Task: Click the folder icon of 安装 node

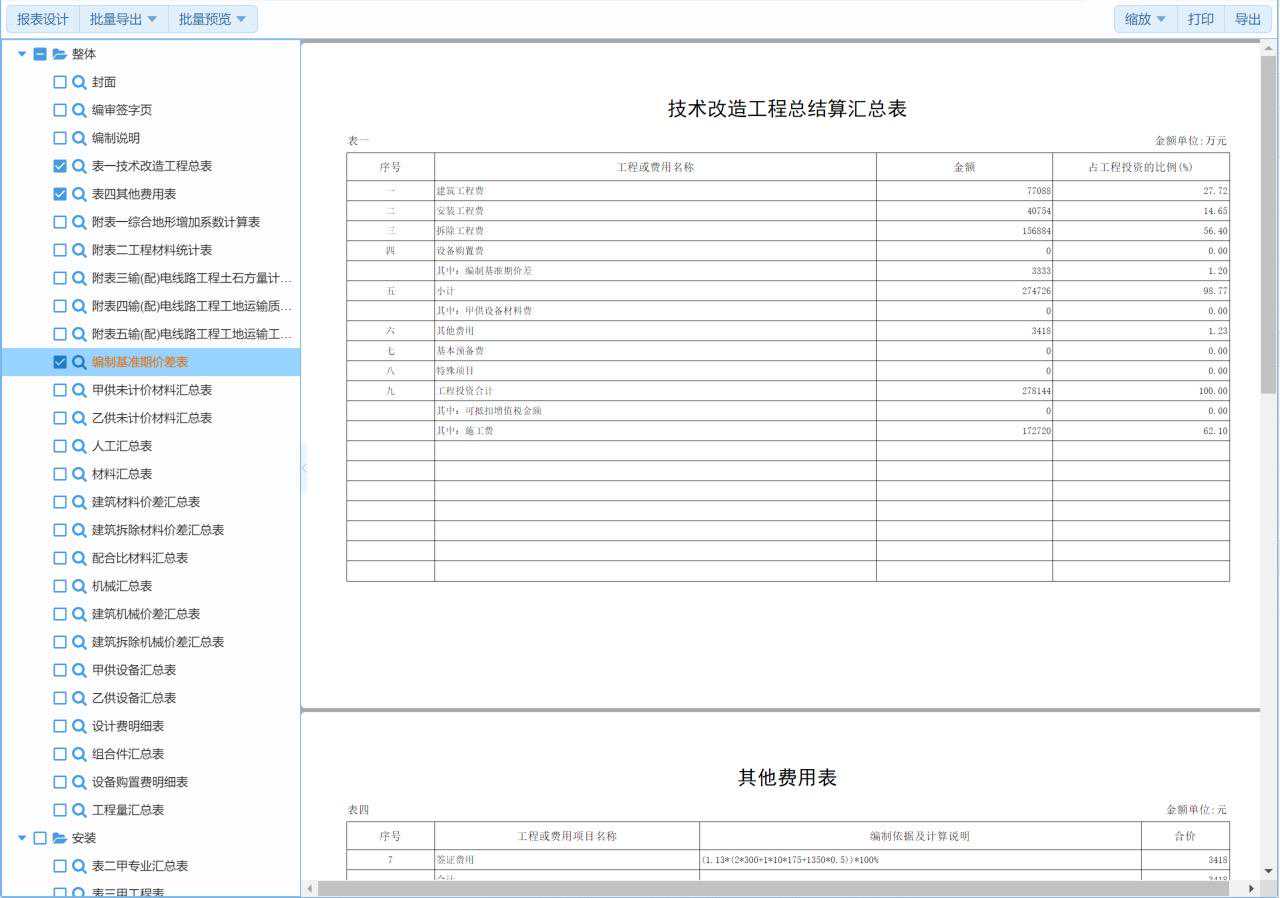Action: coord(59,838)
